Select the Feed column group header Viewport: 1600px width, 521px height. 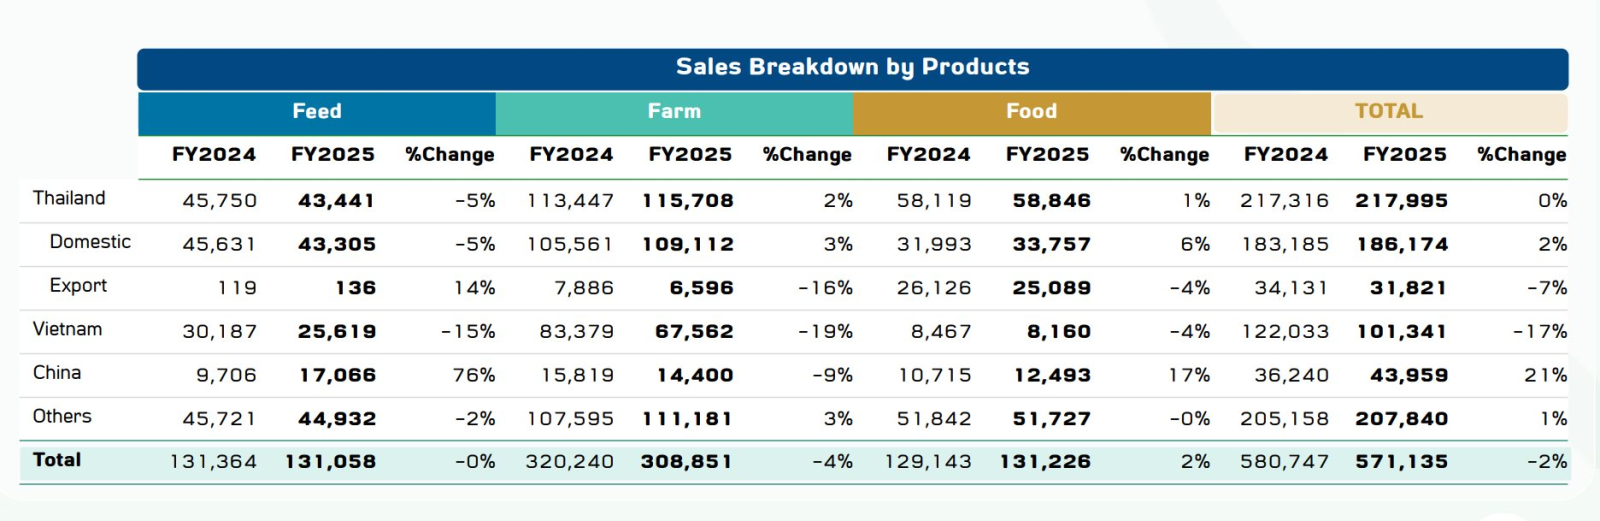[317, 112]
